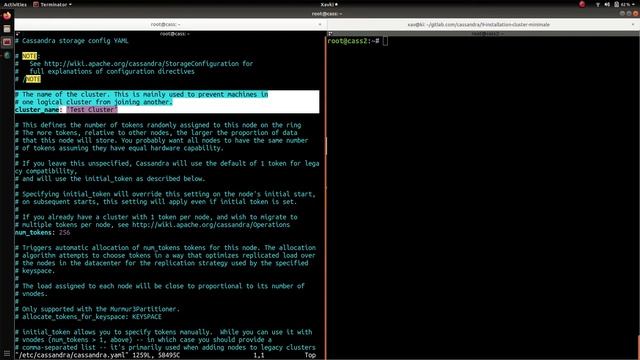Click the vim status filename /etc/cassandra/cassandra.yaml
640x360 pixels.
point(72,356)
